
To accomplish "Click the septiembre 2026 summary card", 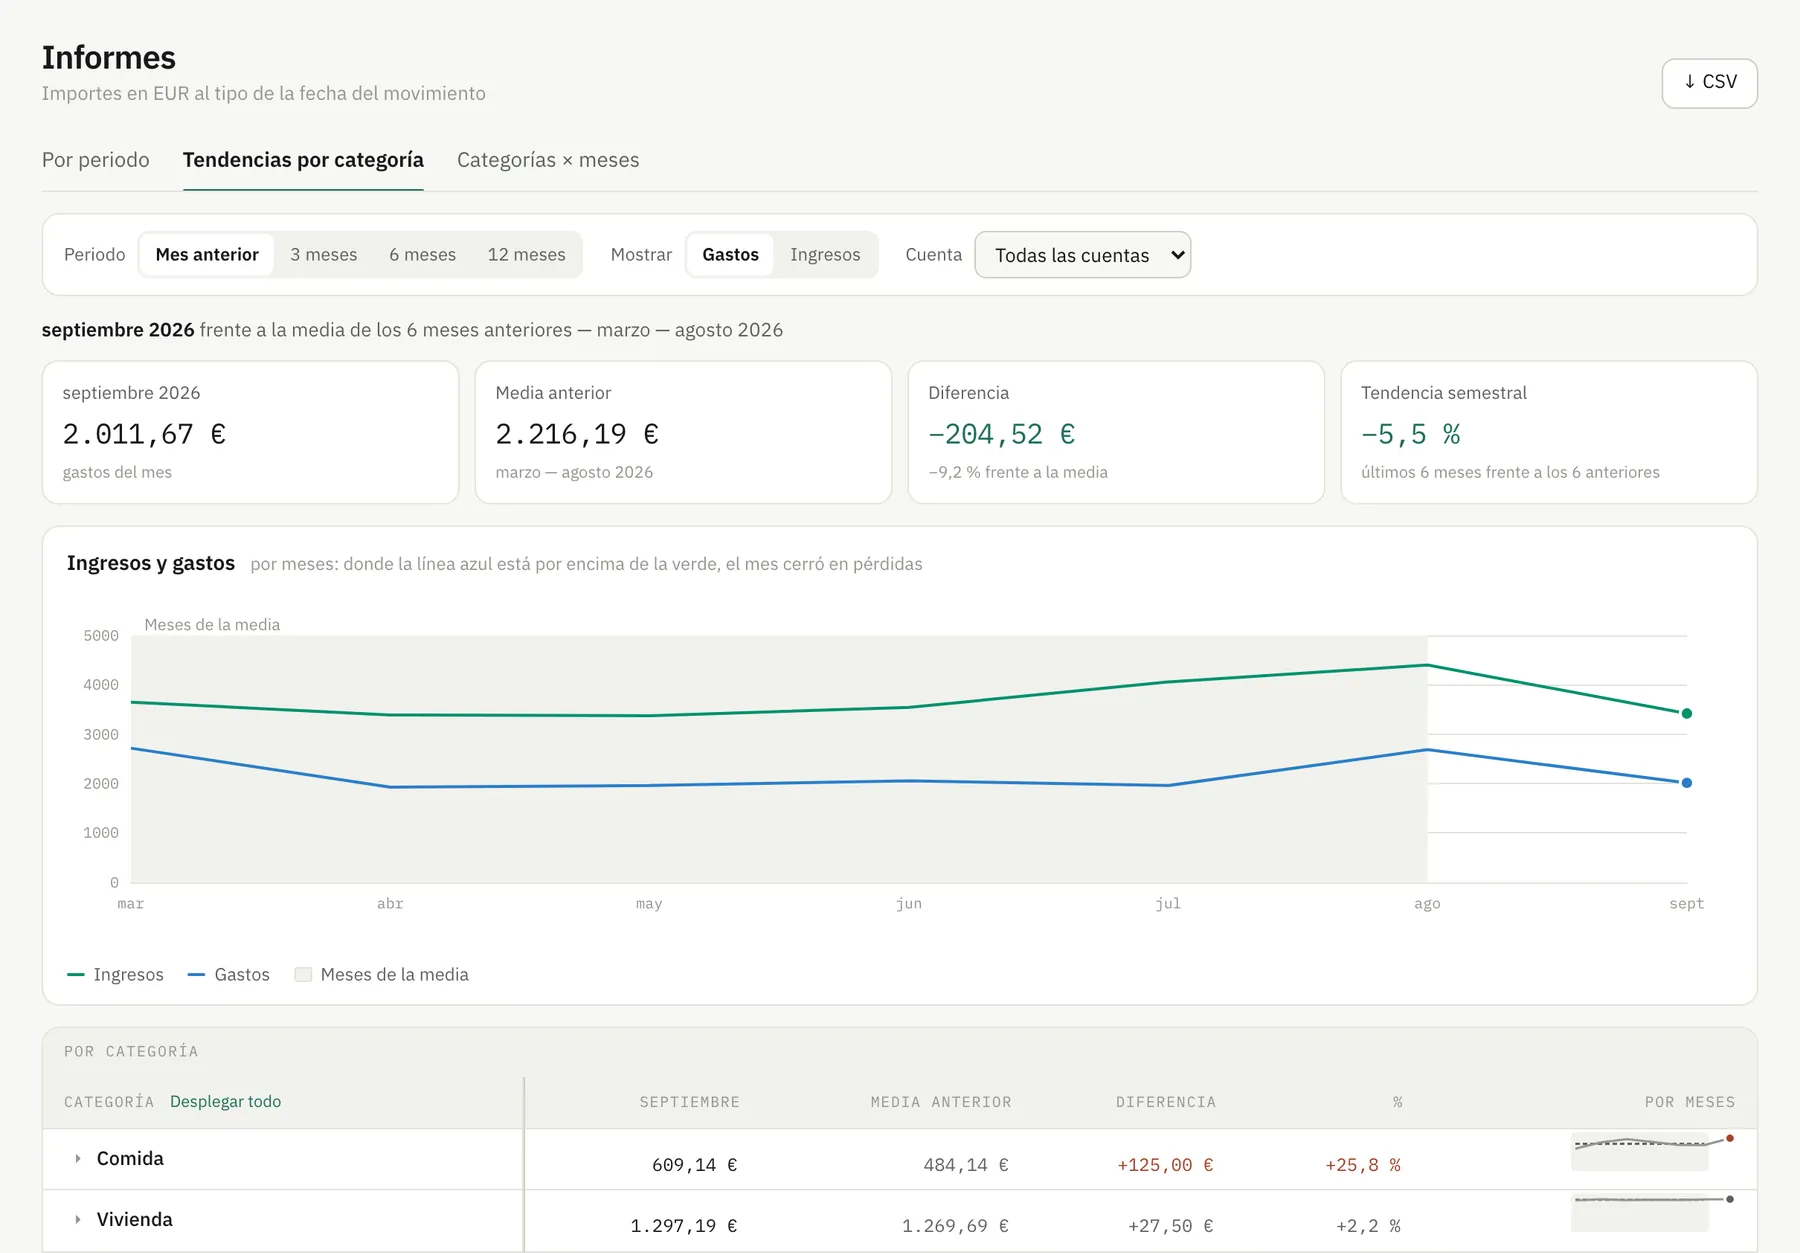I will coord(250,432).
